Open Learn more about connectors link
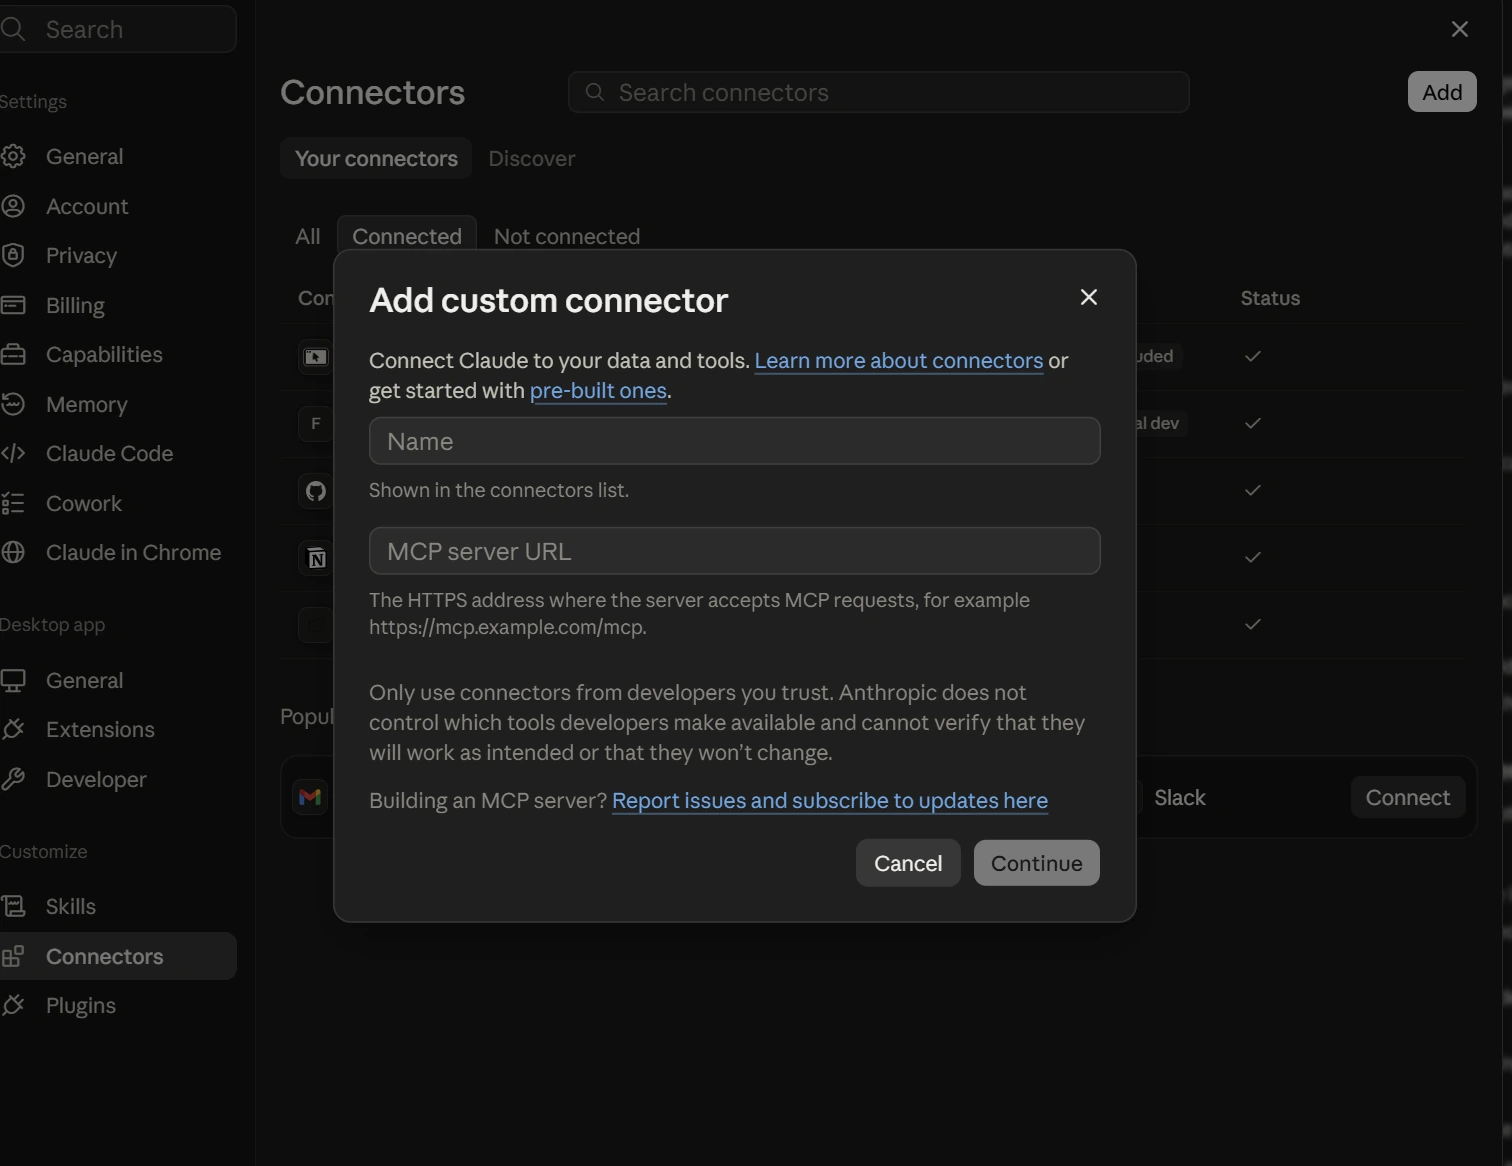This screenshot has width=1512, height=1166. coord(898,360)
